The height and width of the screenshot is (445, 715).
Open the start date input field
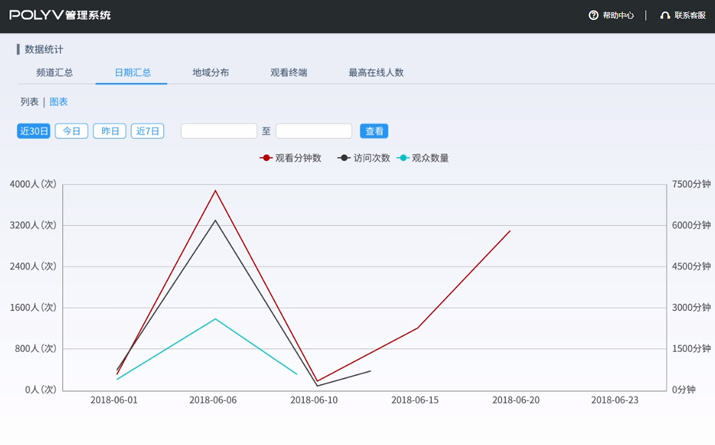coord(219,131)
